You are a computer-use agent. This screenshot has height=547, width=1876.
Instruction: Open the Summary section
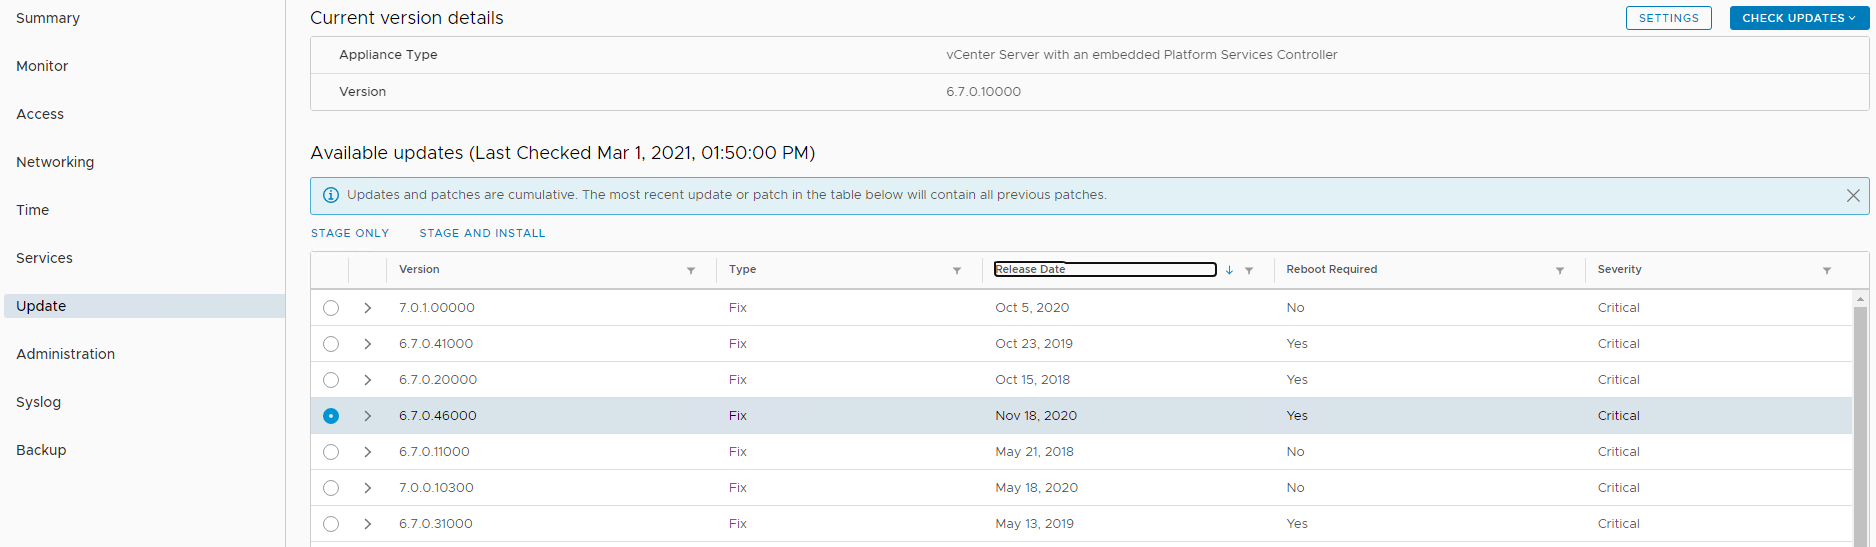(x=48, y=18)
